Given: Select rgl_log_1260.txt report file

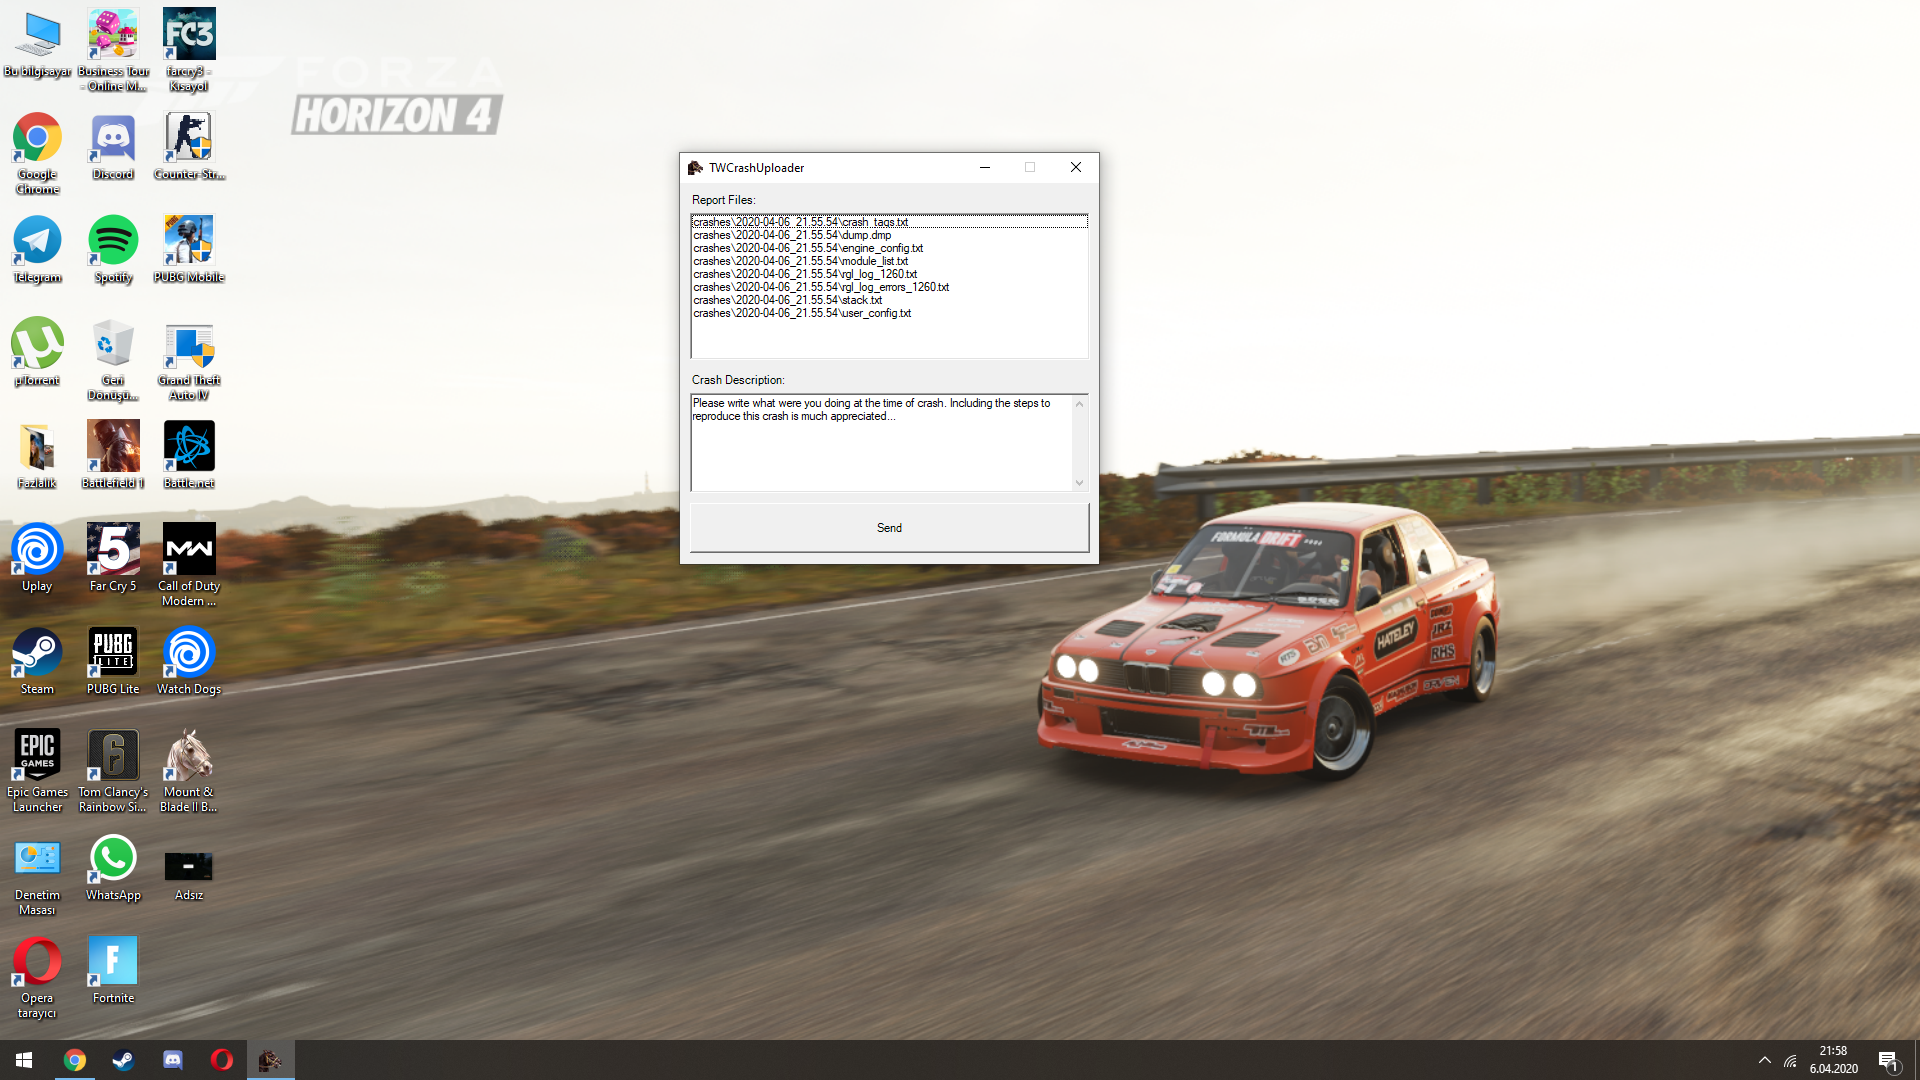Looking at the screenshot, I should pos(889,274).
